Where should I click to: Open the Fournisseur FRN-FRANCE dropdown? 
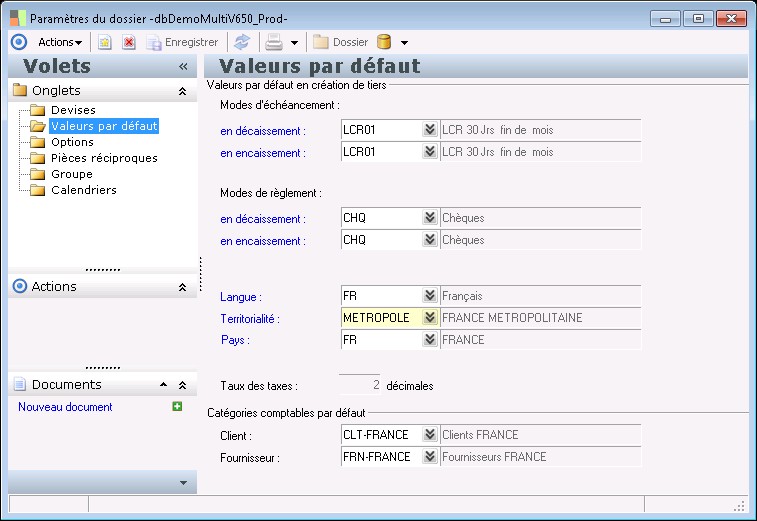pos(429,457)
